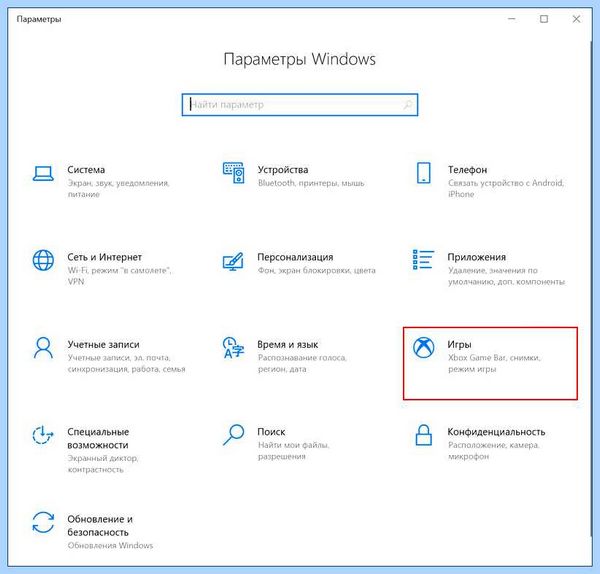Select the Время и язык heading

(287, 344)
